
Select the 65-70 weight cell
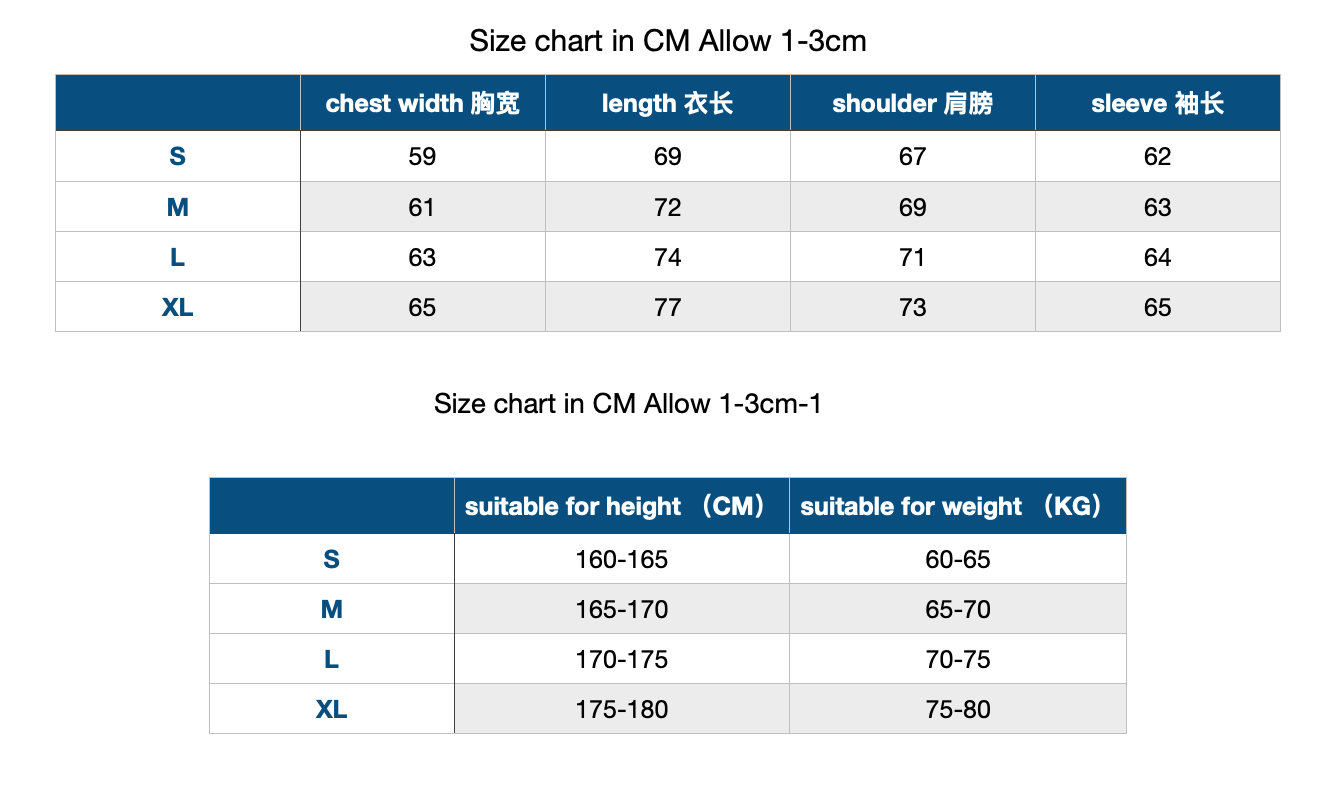(x=957, y=609)
